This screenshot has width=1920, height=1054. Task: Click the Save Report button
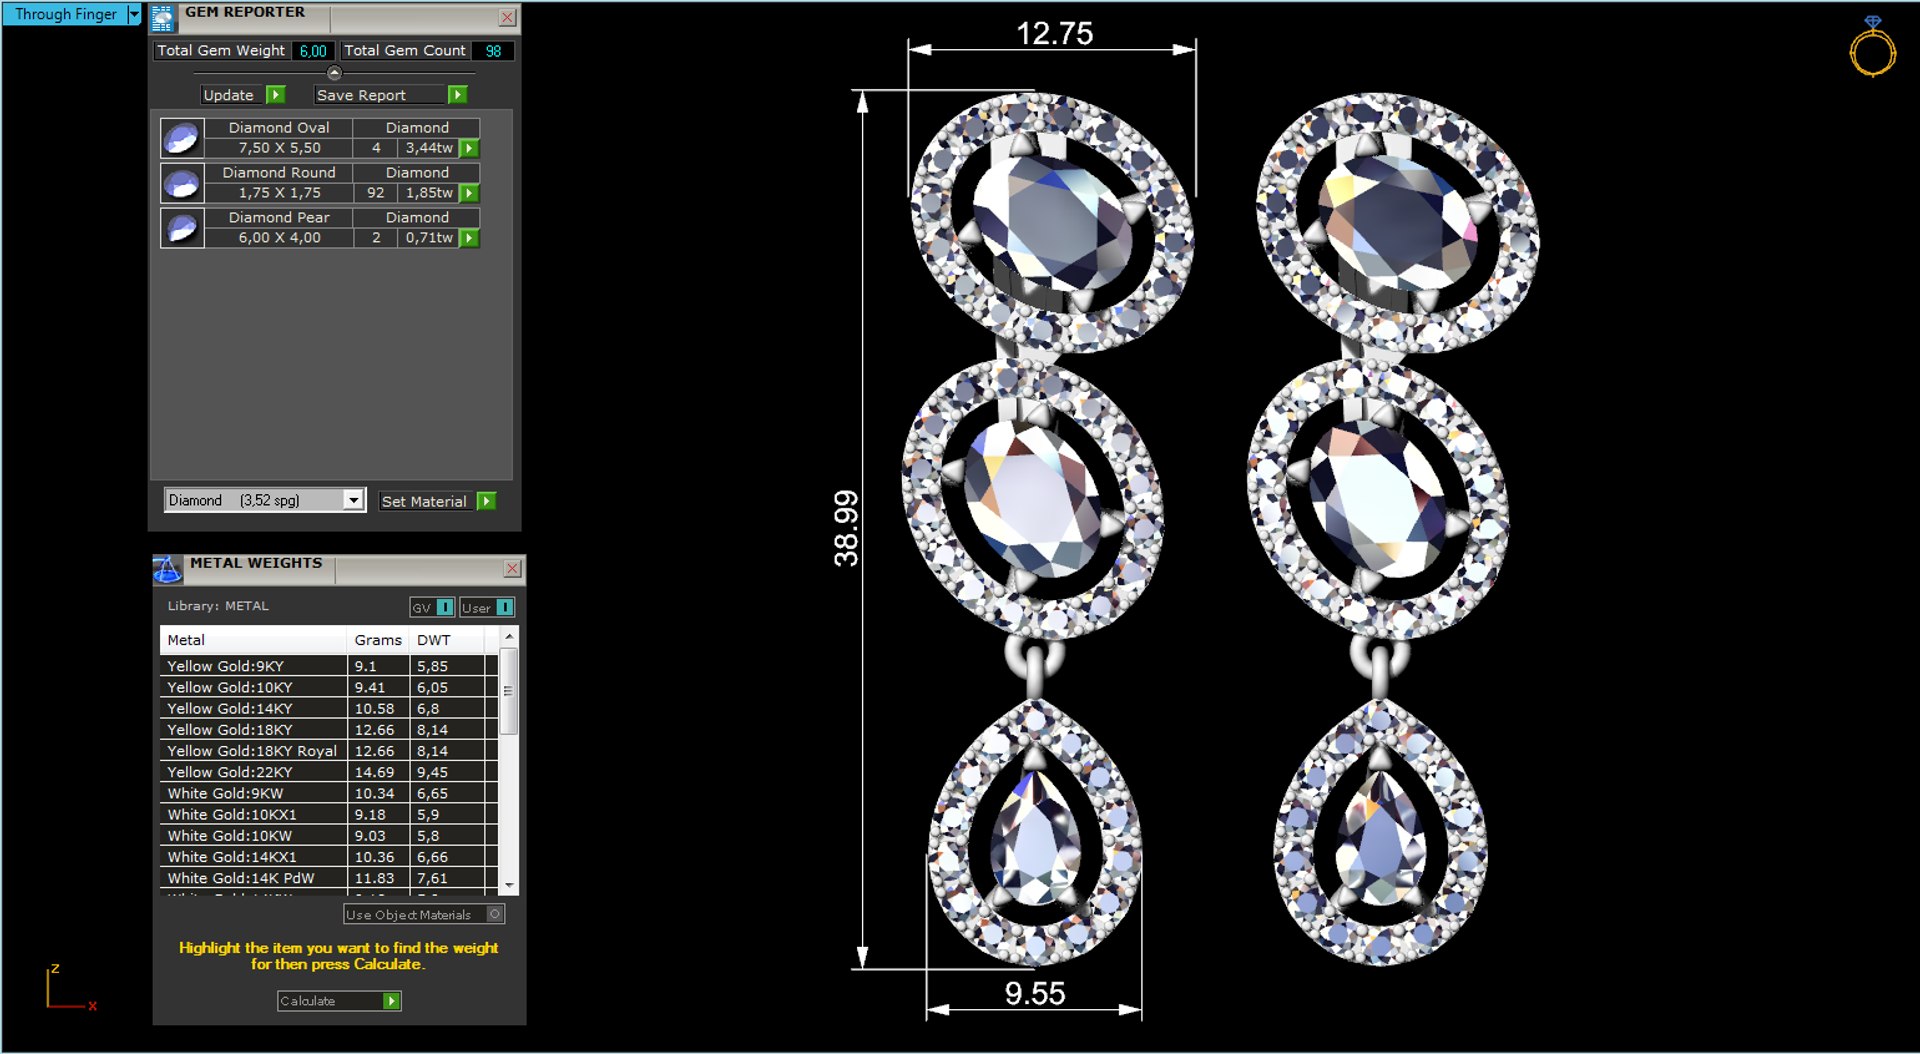(x=380, y=95)
